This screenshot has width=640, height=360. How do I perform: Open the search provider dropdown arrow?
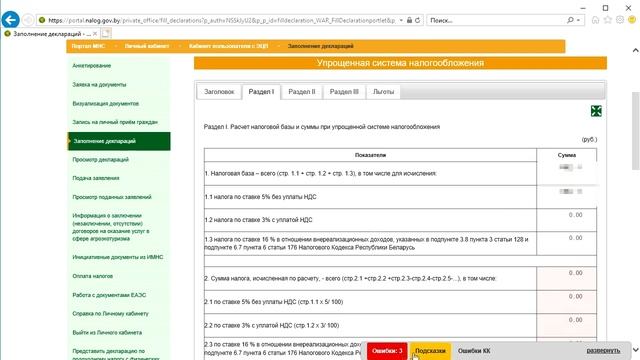click(578, 20)
